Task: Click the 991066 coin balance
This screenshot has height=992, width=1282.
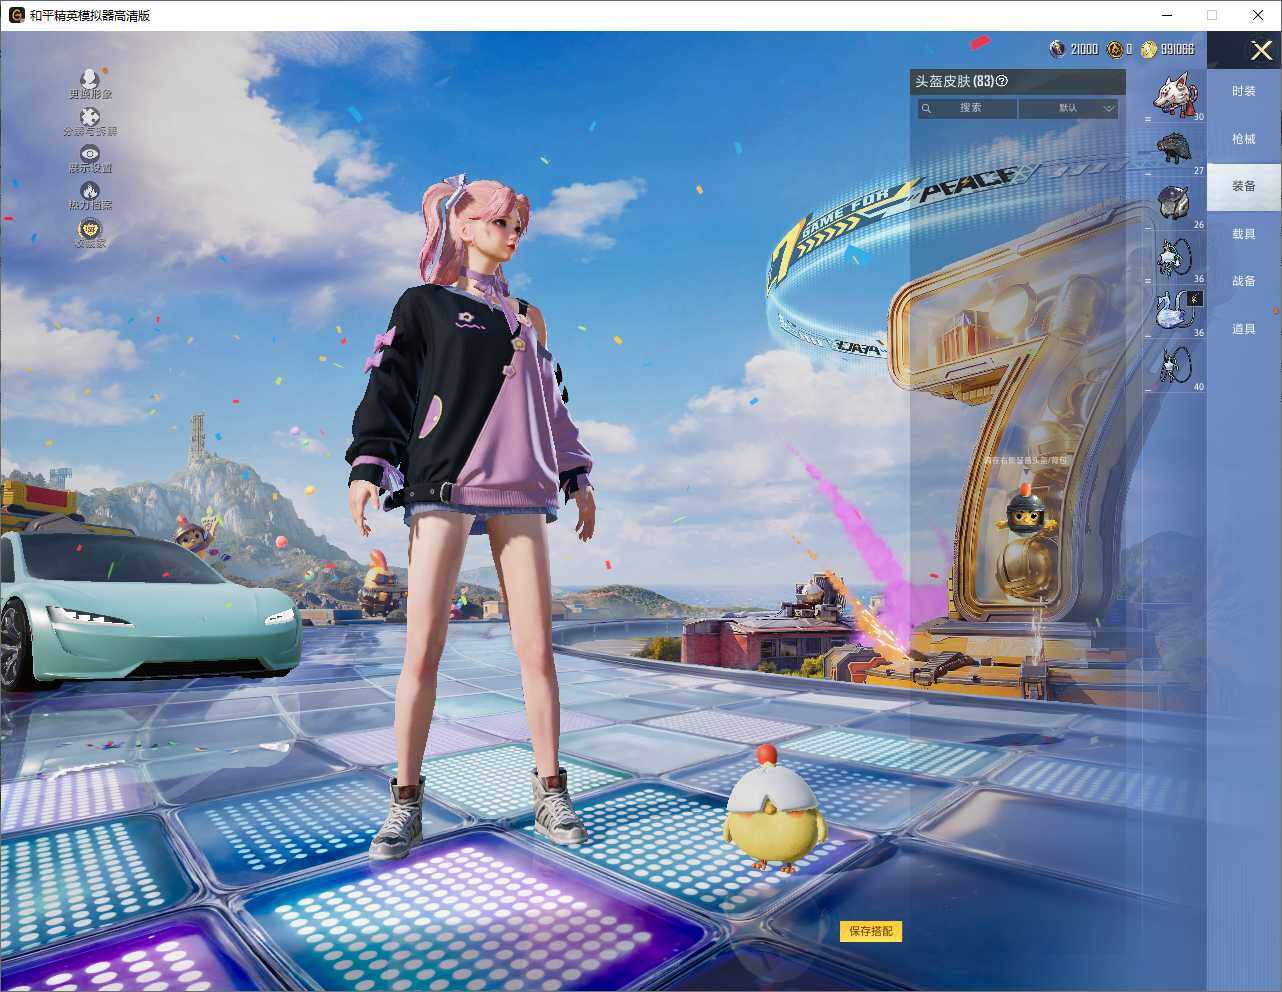Action: click(x=1177, y=49)
